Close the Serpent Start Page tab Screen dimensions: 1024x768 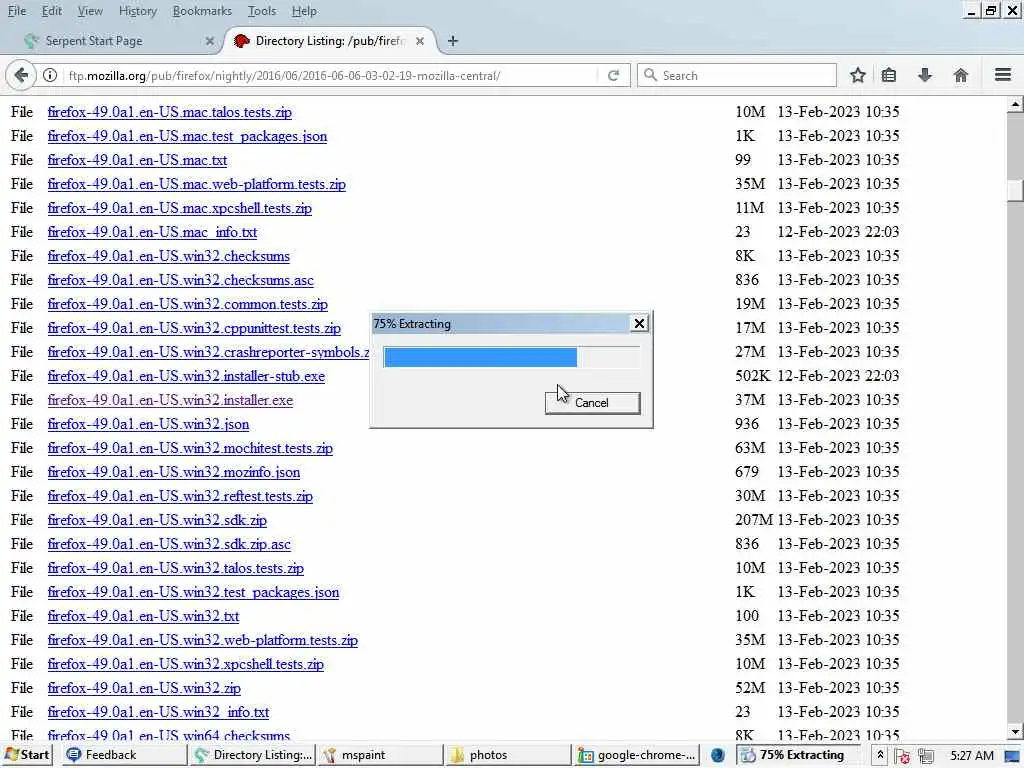(x=210, y=41)
